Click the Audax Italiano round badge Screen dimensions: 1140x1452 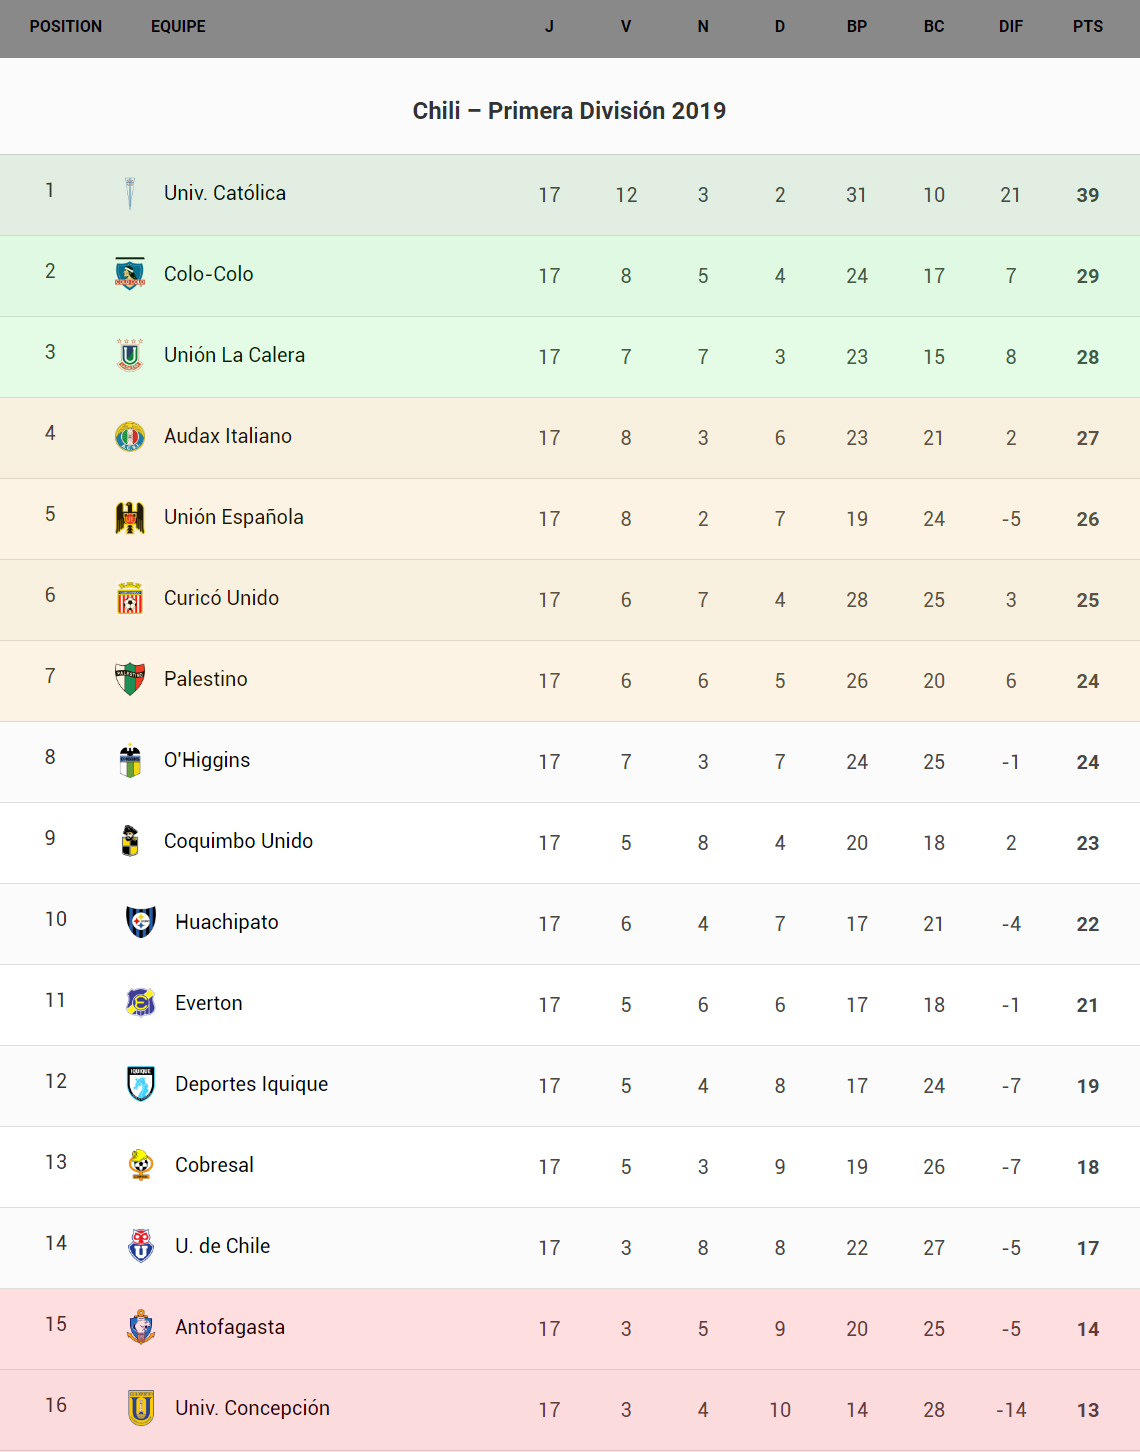pos(130,436)
